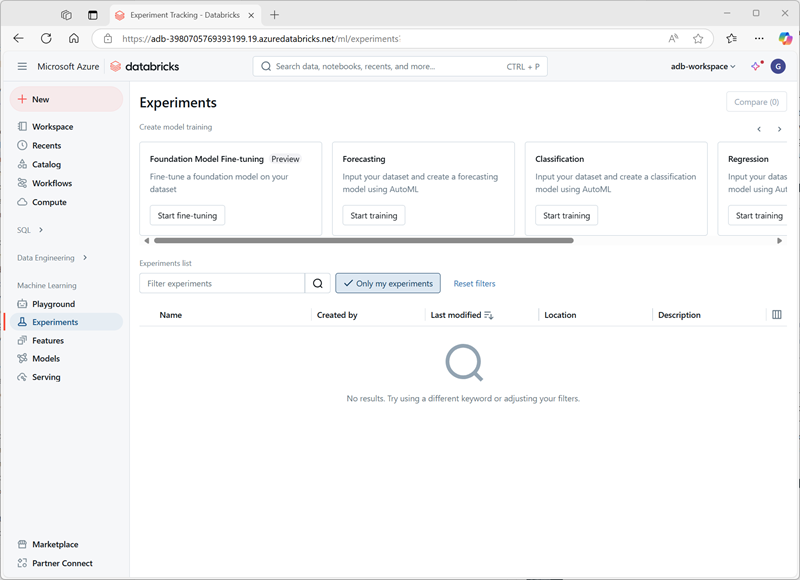Start training for Regression

(759, 215)
